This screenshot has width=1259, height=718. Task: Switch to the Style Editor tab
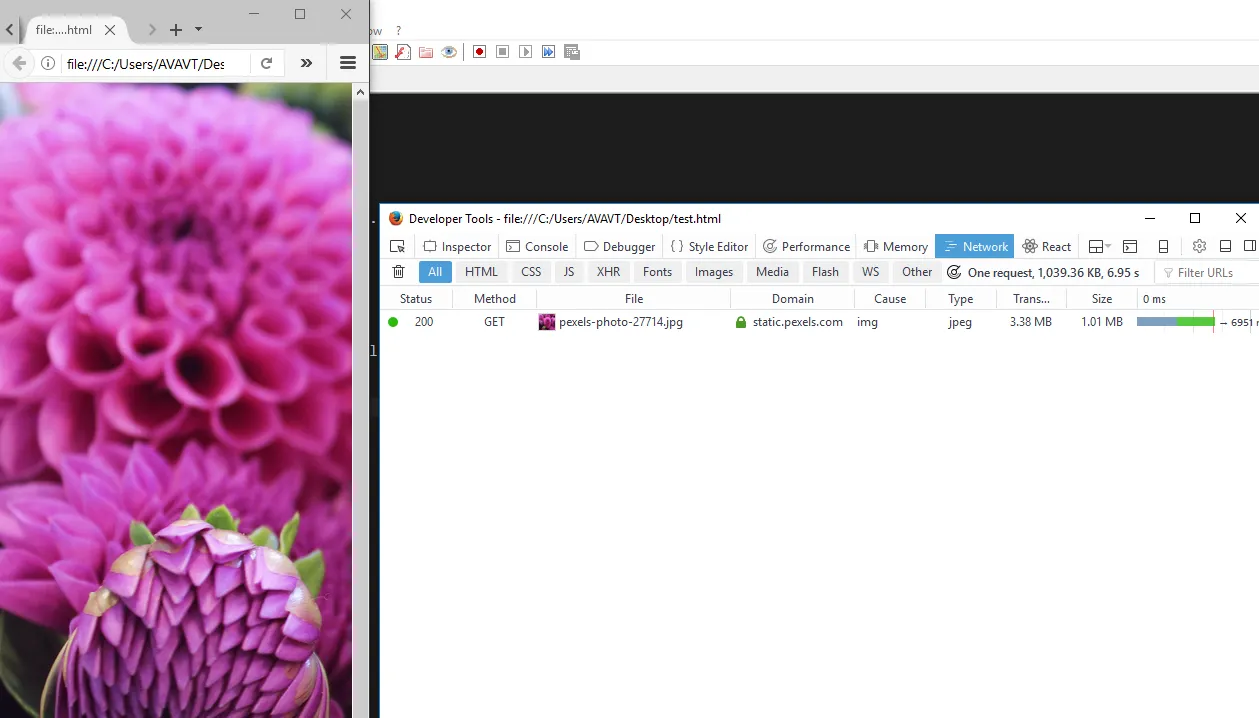[709, 246]
